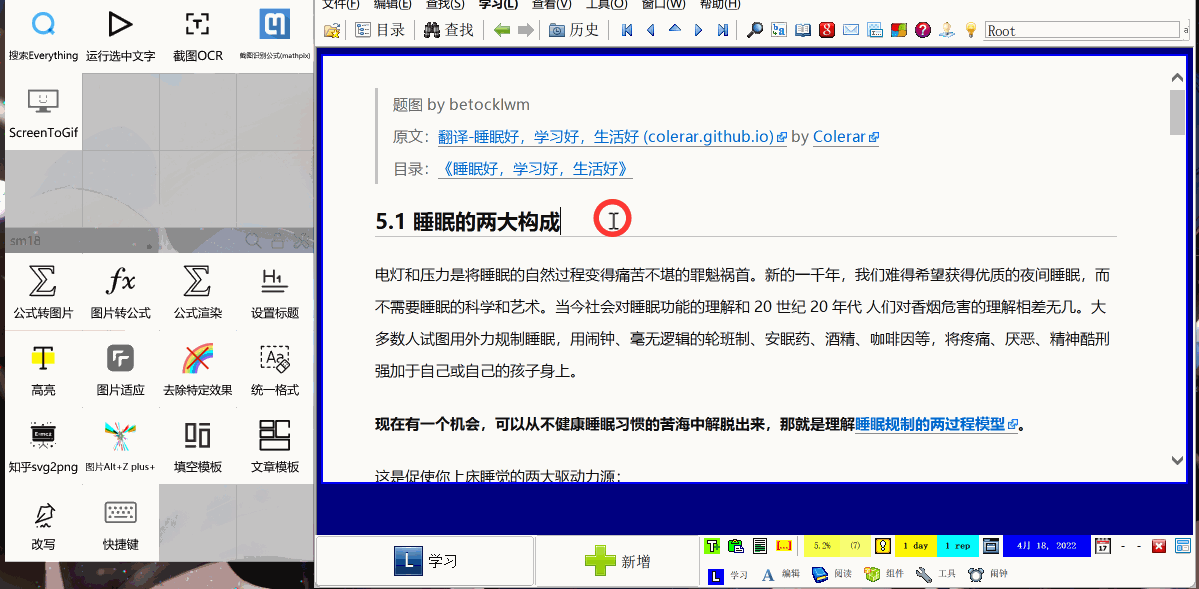The image size is (1199, 589).
Task: Click the 4月 18, 2022 date field
Action: pos(1045,546)
